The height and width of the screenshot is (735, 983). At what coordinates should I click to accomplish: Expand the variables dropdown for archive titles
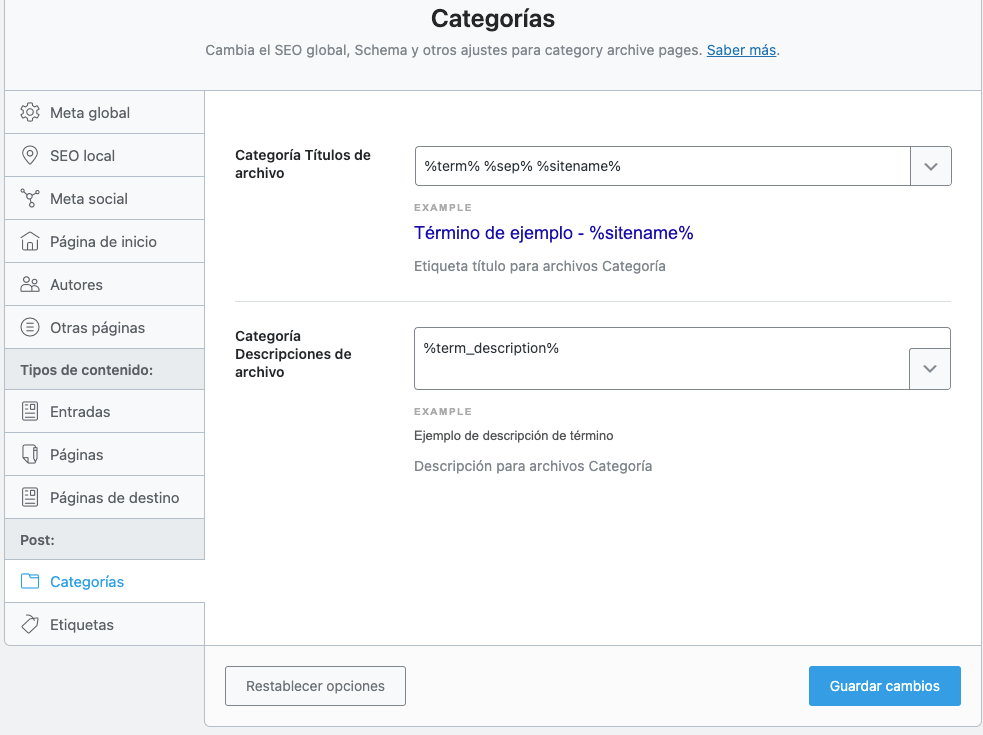coord(930,166)
